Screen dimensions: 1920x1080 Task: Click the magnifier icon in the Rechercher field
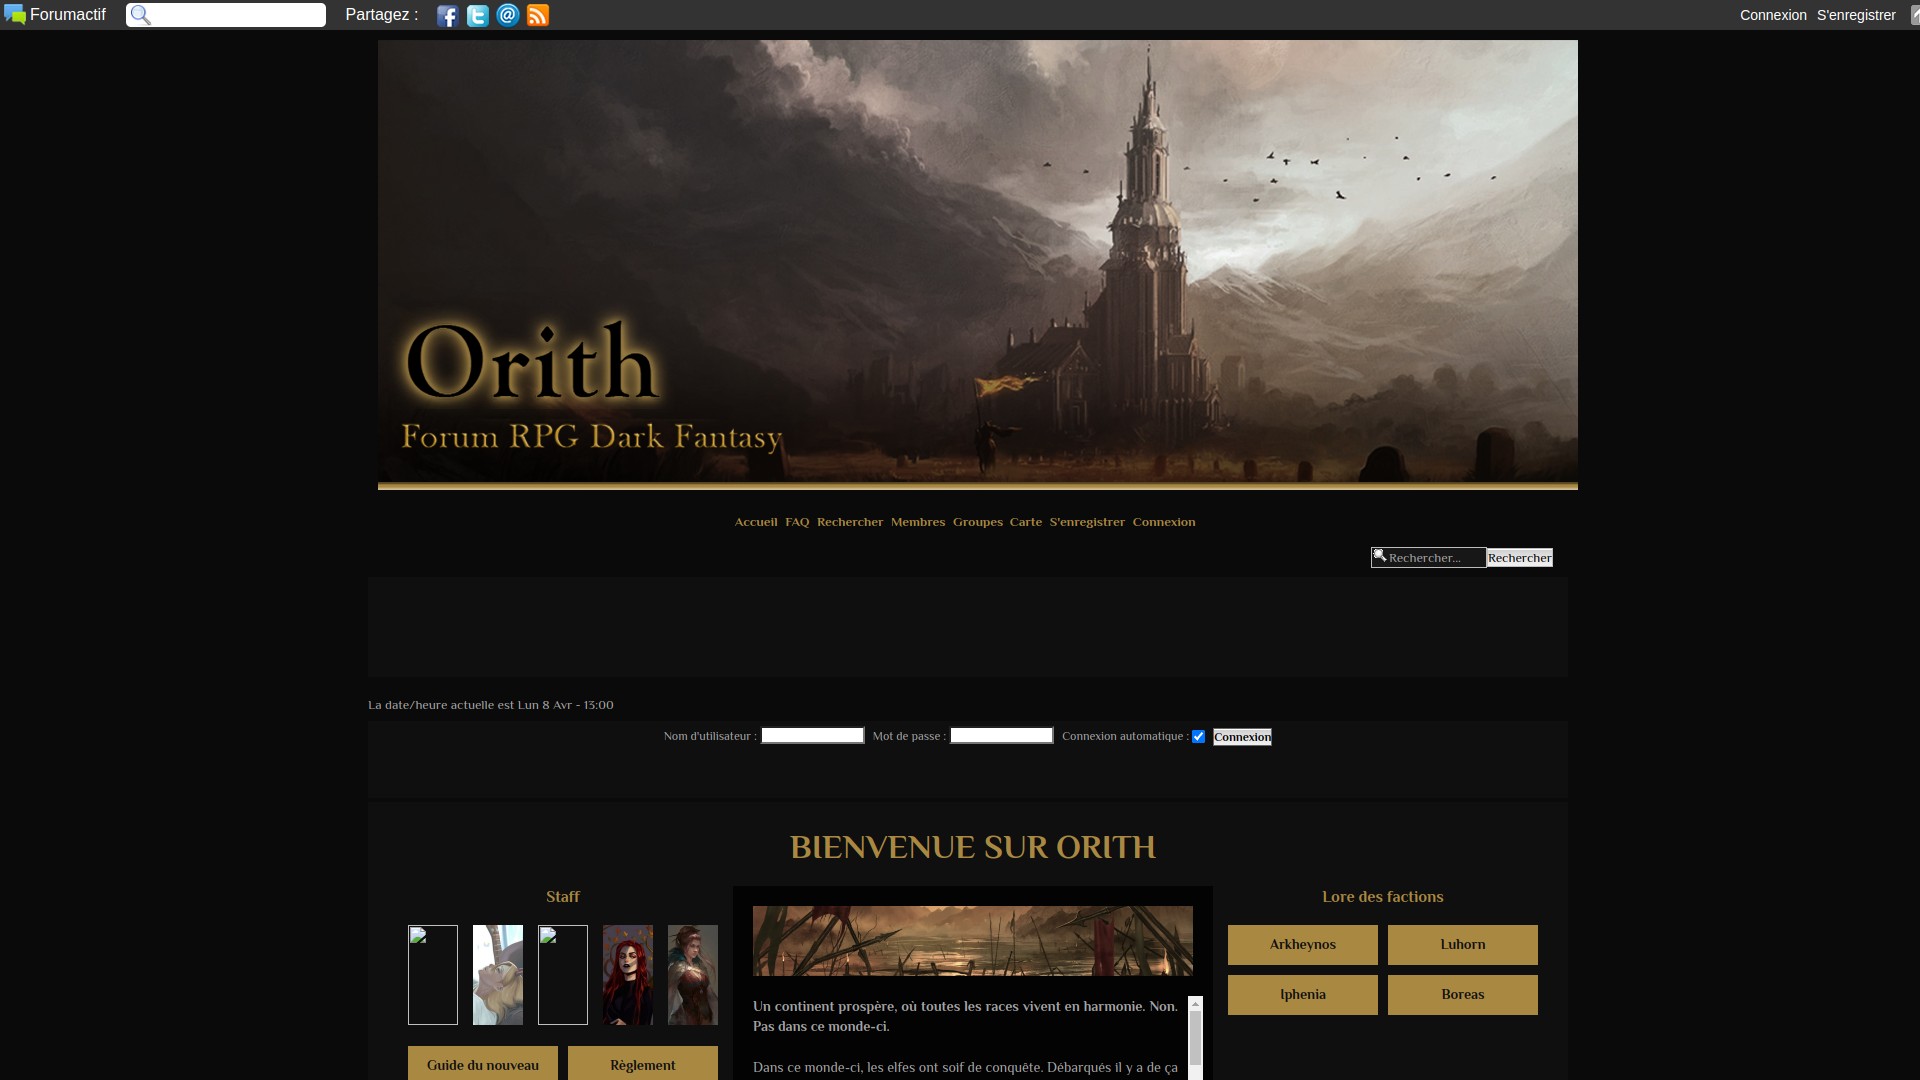tap(1380, 556)
